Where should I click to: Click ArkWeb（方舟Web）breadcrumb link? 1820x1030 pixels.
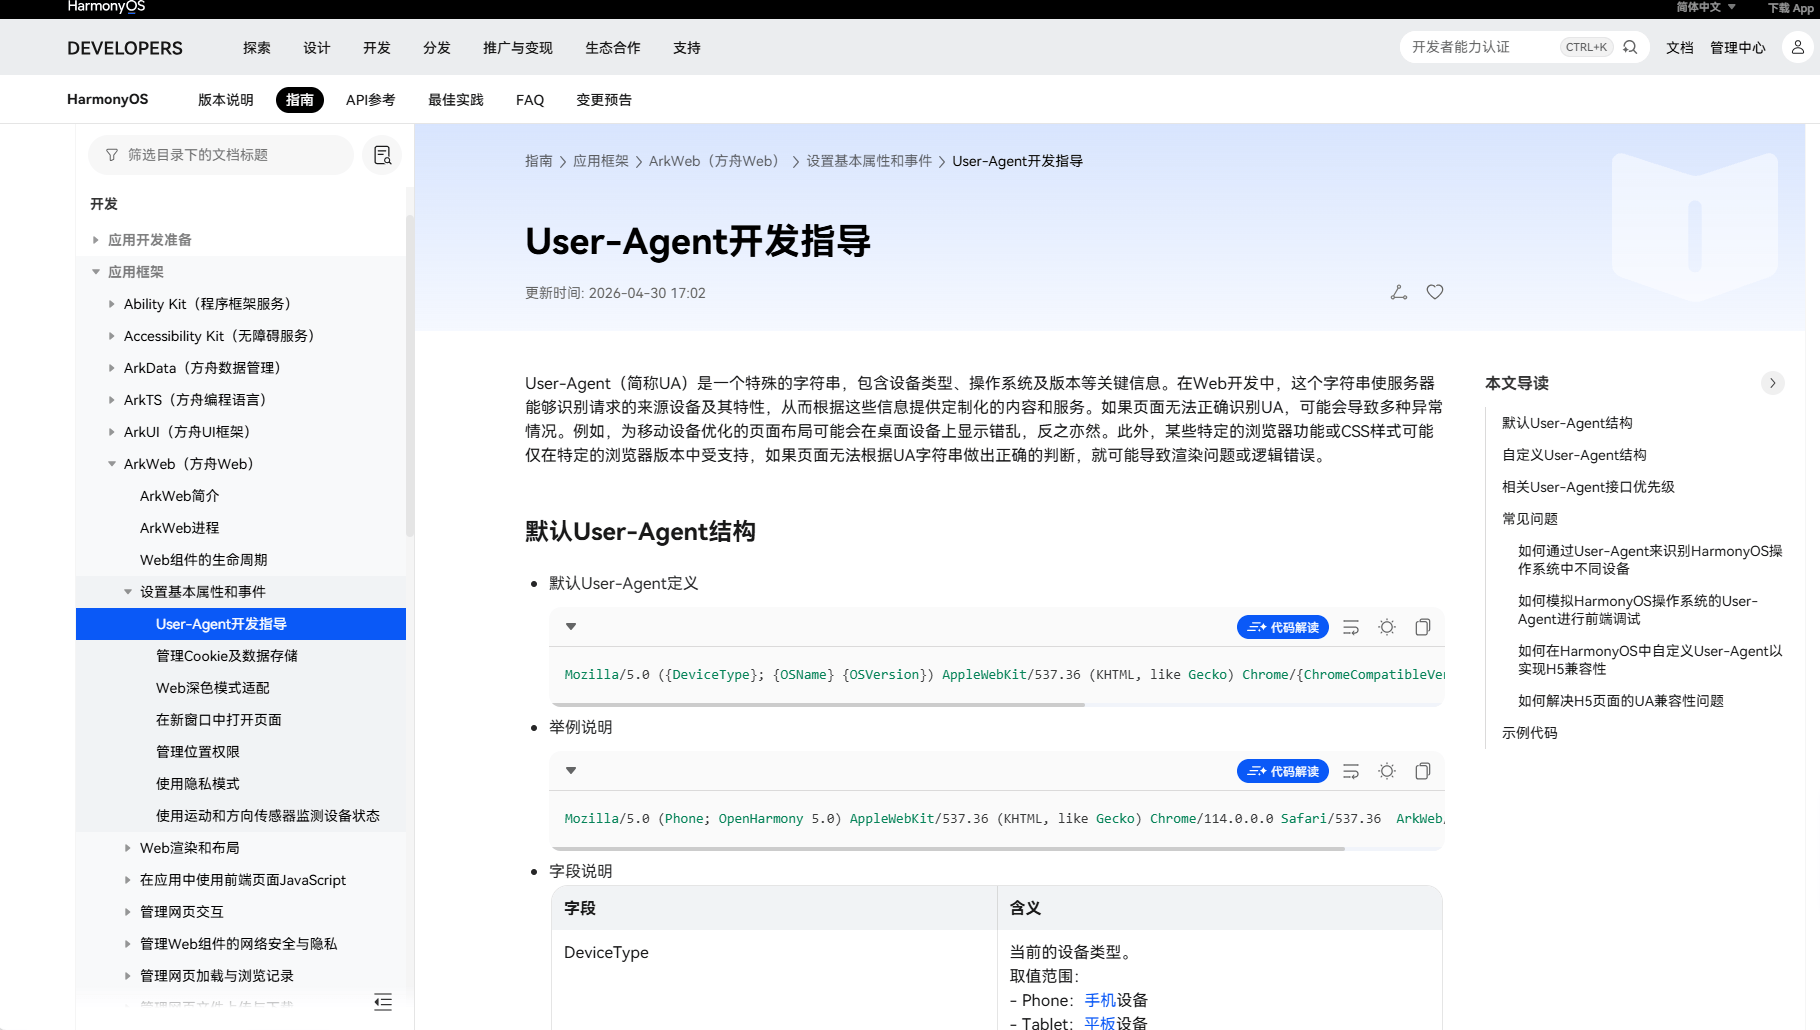point(717,161)
